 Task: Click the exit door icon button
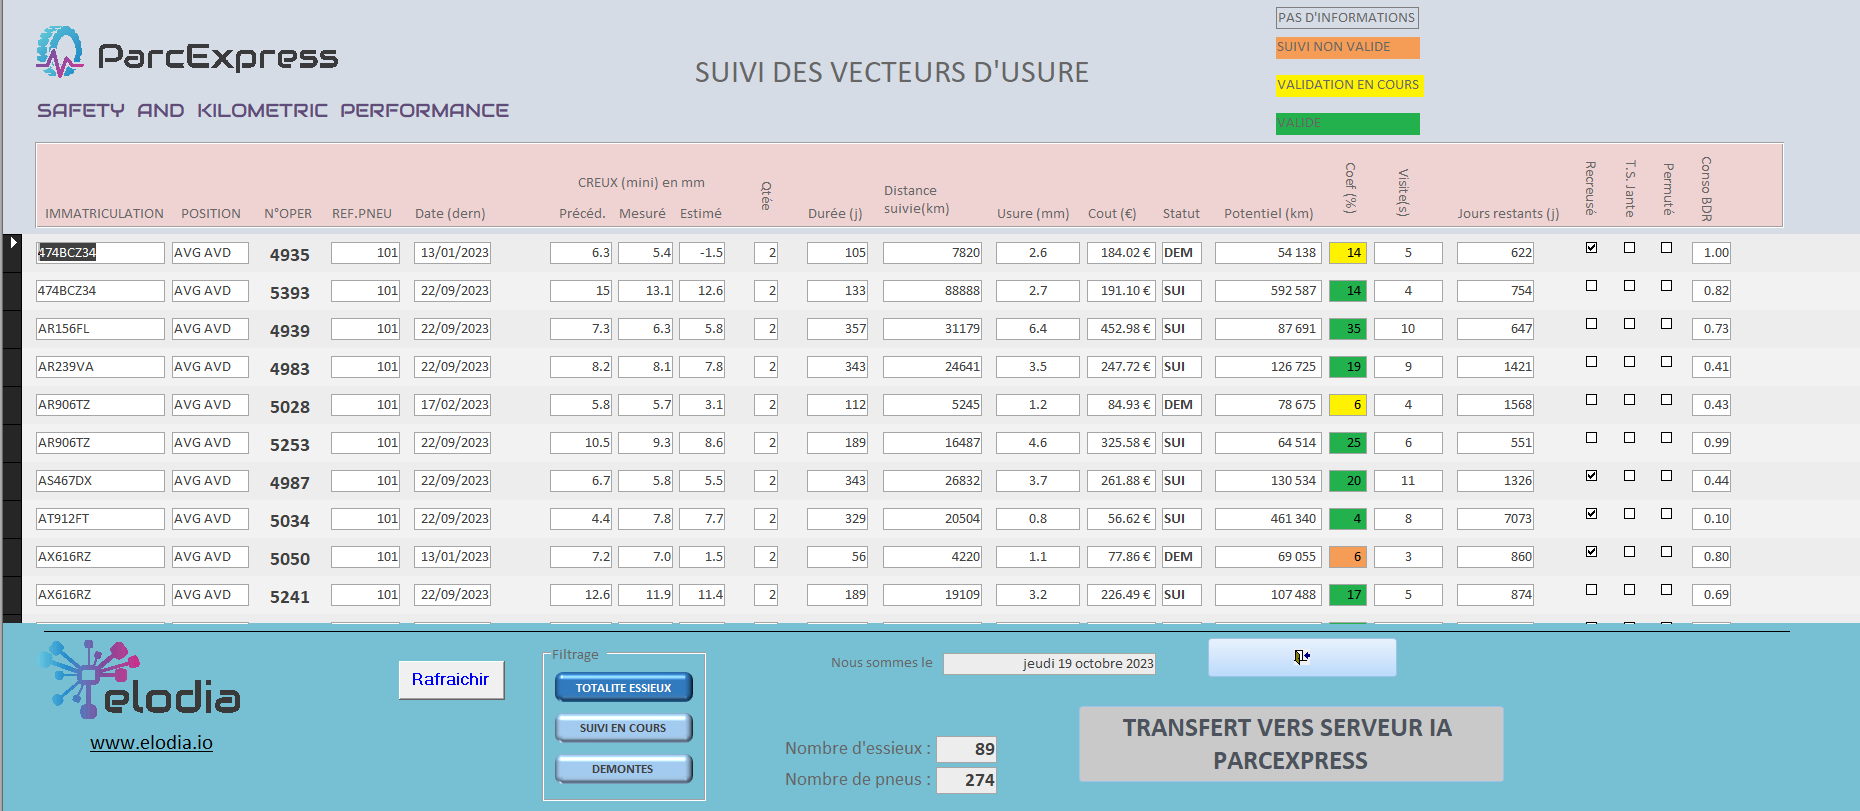[x=1301, y=657]
